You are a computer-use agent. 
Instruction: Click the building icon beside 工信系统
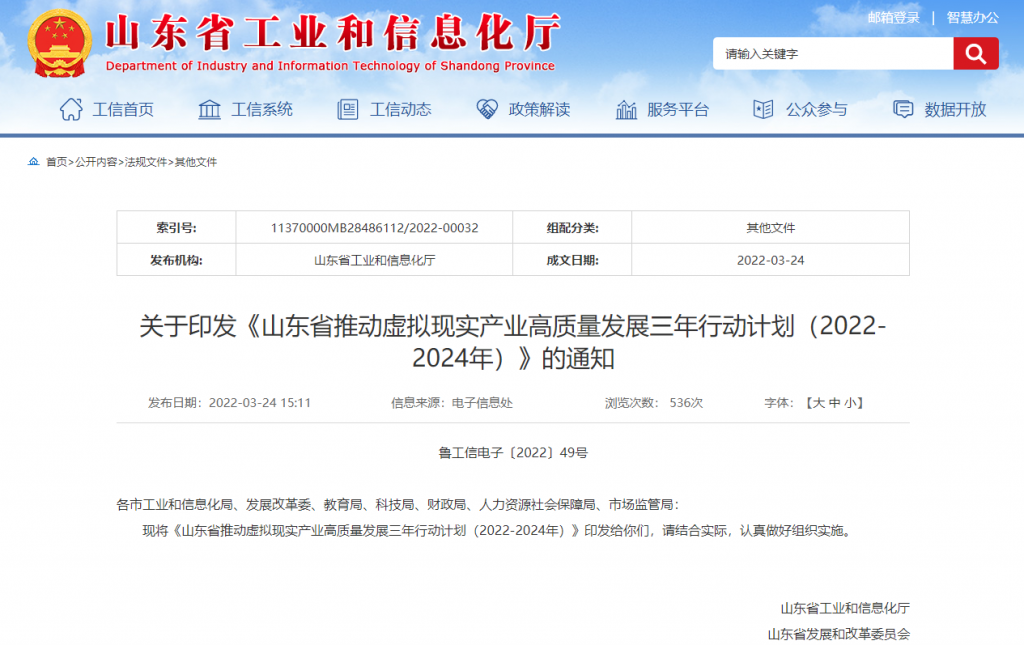(209, 109)
